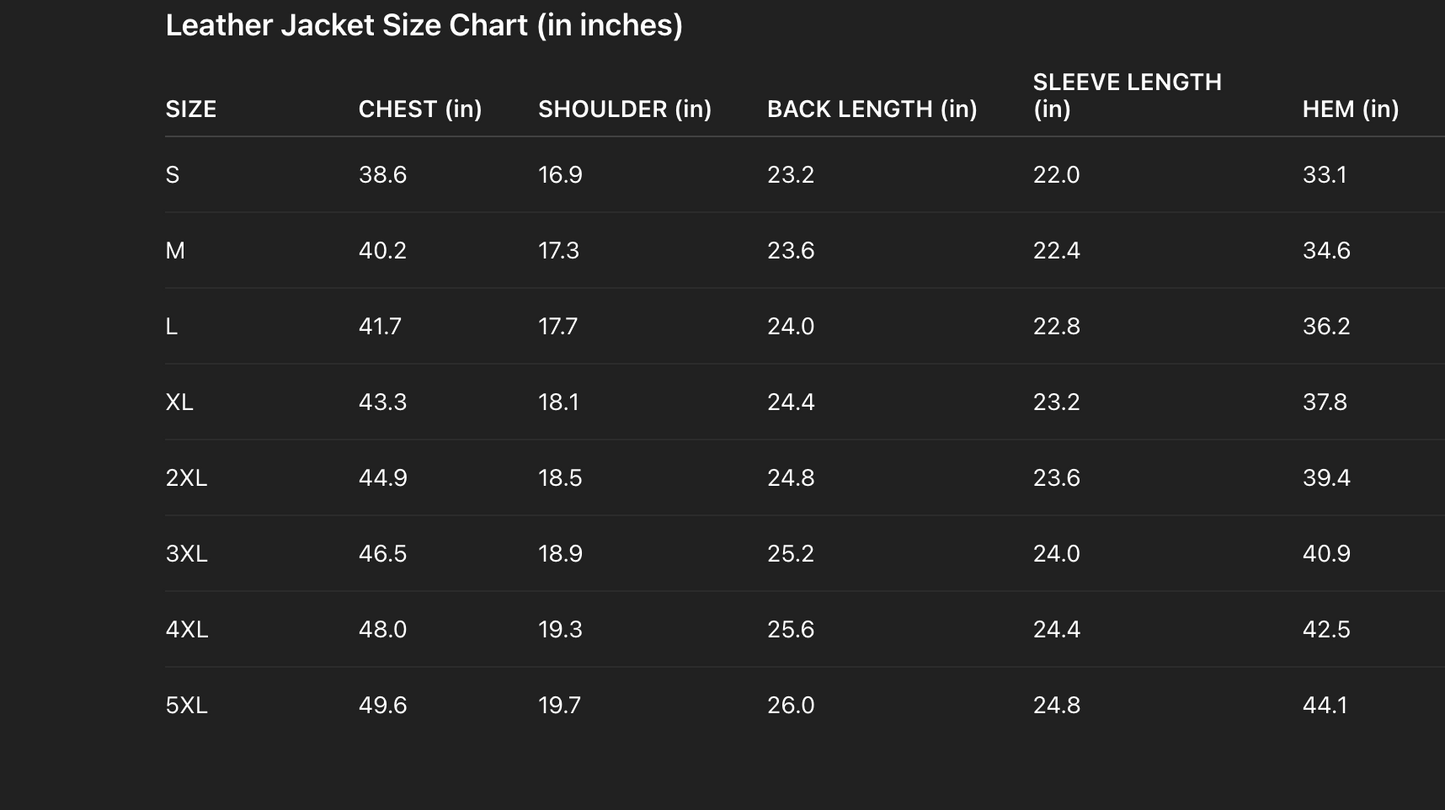Click the HEM (in) column header
This screenshot has height=810, width=1445.
[1350, 109]
